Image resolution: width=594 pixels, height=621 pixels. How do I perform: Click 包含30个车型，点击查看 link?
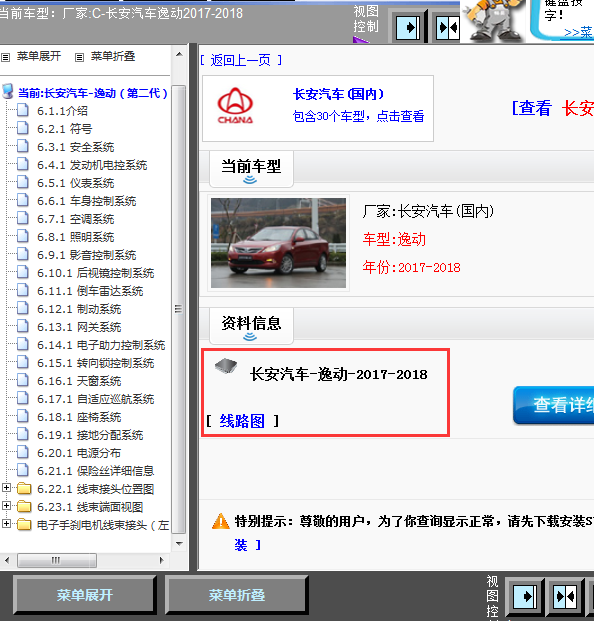[x=358, y=116]
